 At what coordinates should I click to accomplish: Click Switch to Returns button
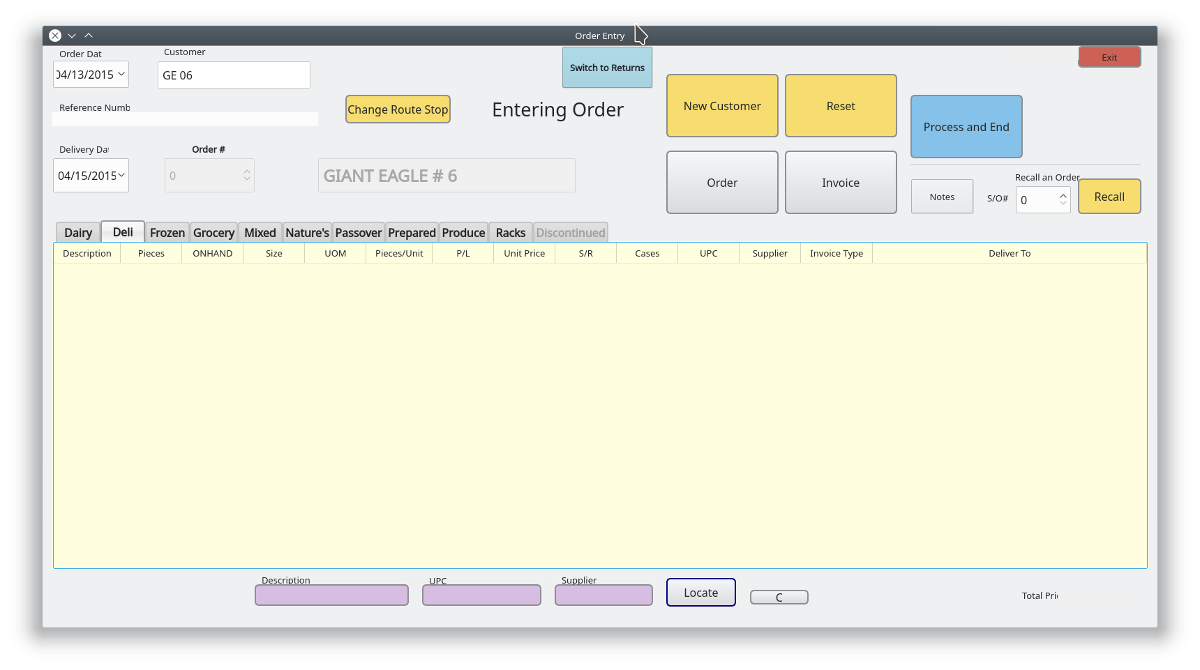click(607, 67)
